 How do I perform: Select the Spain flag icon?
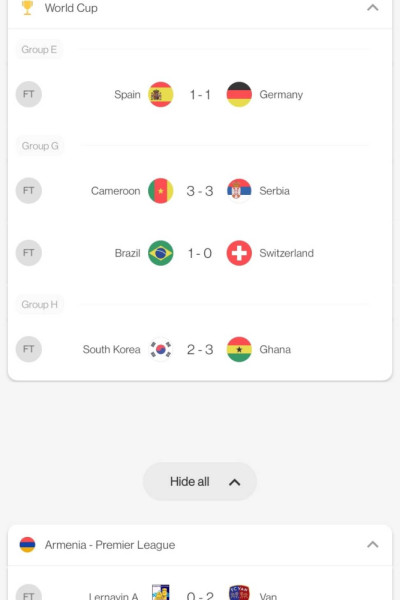161,95
